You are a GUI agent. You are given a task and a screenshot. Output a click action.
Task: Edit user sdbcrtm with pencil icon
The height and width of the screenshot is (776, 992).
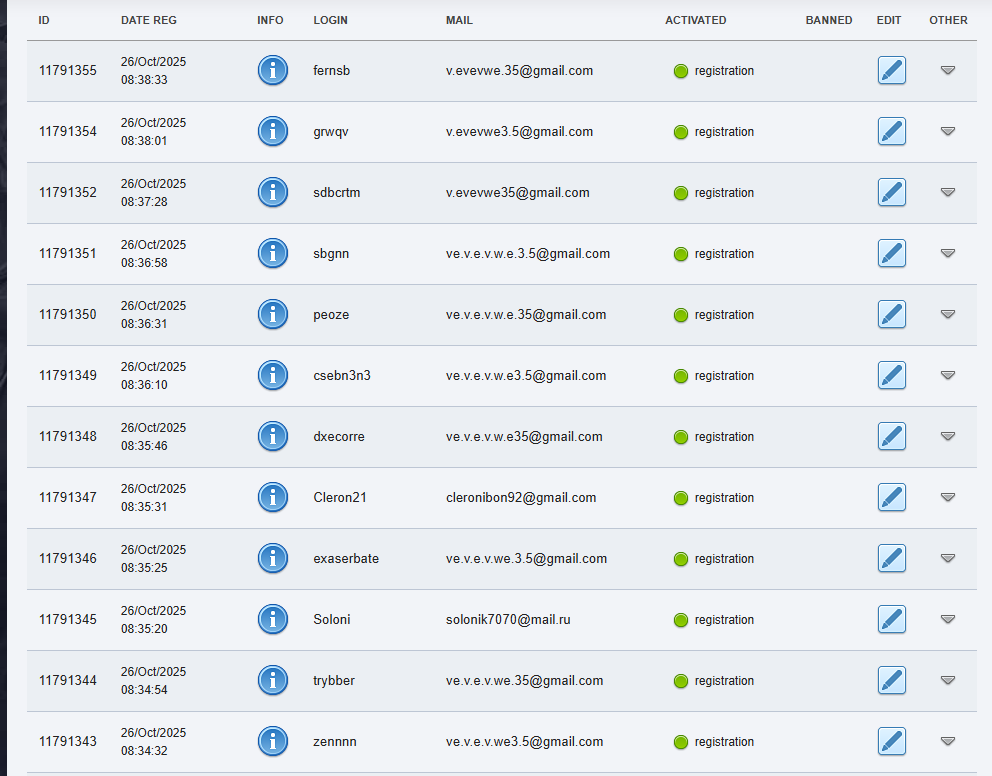[x=891, y=192]
